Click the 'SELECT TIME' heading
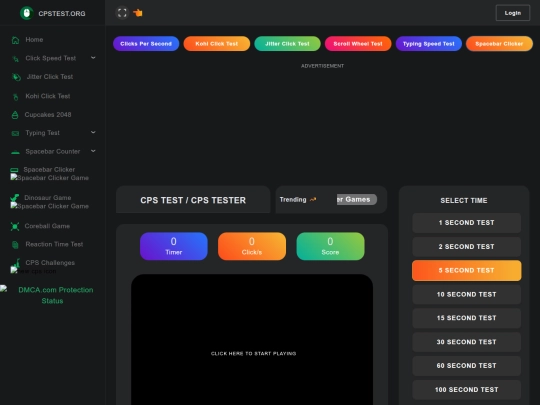Viewport: 540px width, 405px height. 464,200
